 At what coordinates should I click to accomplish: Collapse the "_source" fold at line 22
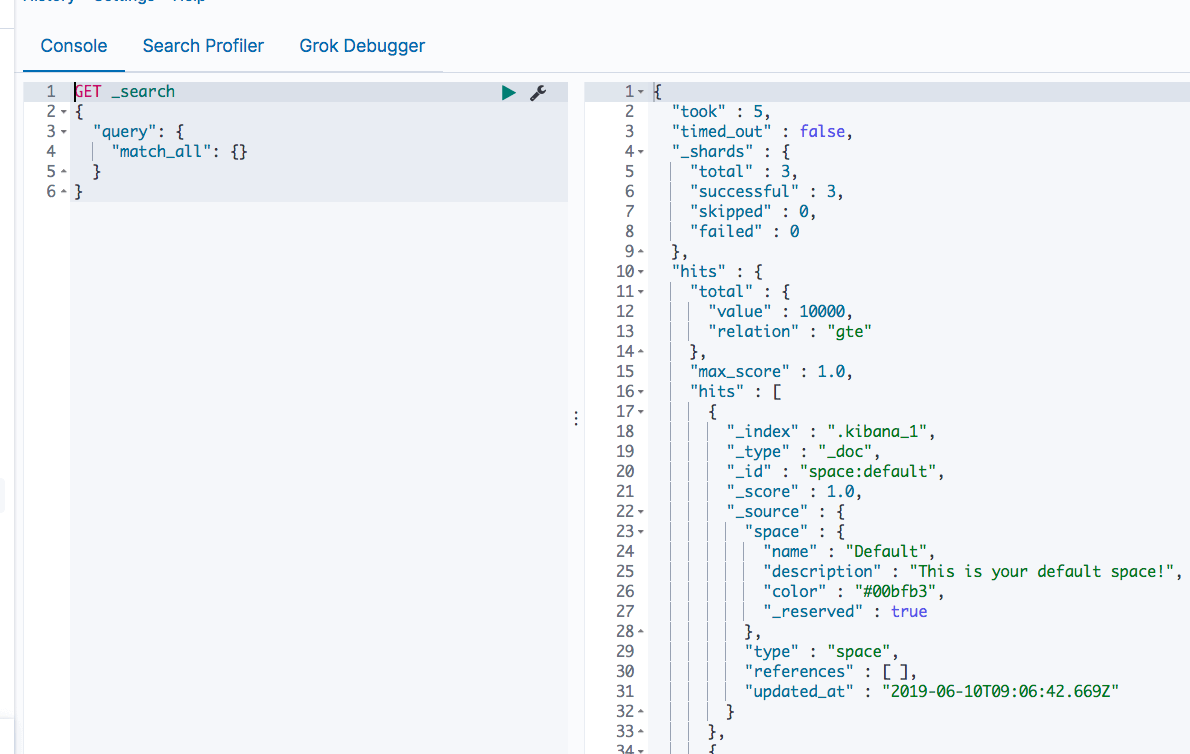(x=641, y=512)
